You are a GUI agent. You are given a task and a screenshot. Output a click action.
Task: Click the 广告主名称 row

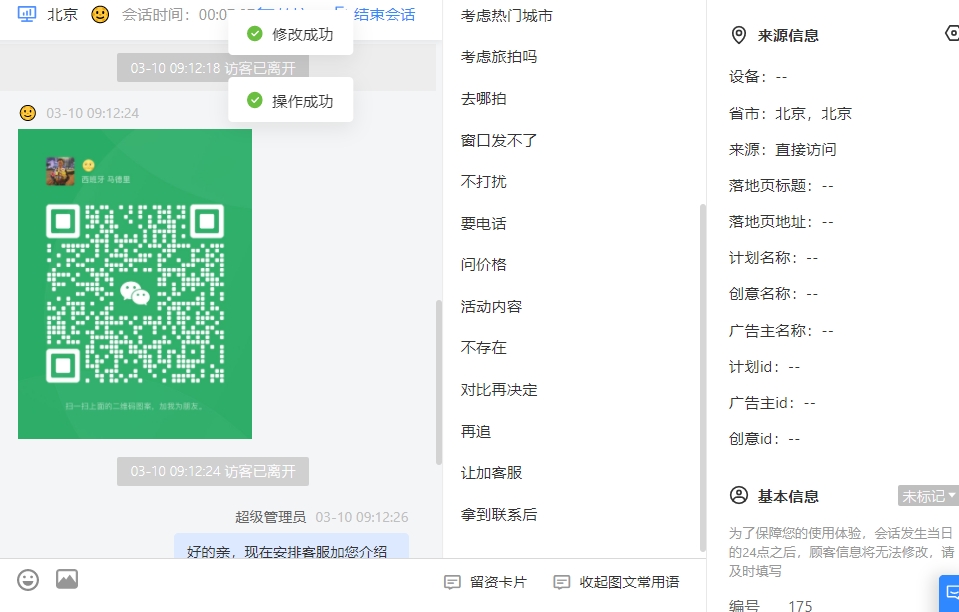click(781, 331)
